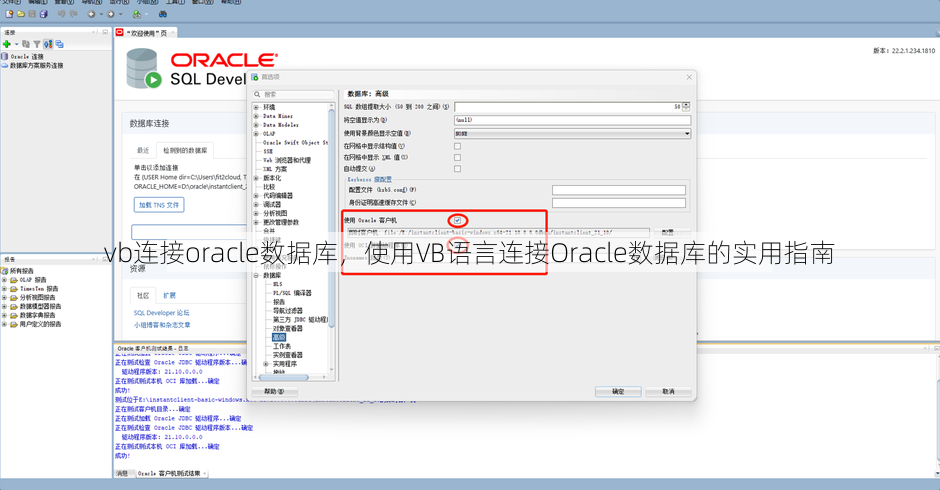The width and height of the screenshot is (940, 490).
Task: Click the 加载 TNS 文件 button
Action: click(x=159, y=205)
